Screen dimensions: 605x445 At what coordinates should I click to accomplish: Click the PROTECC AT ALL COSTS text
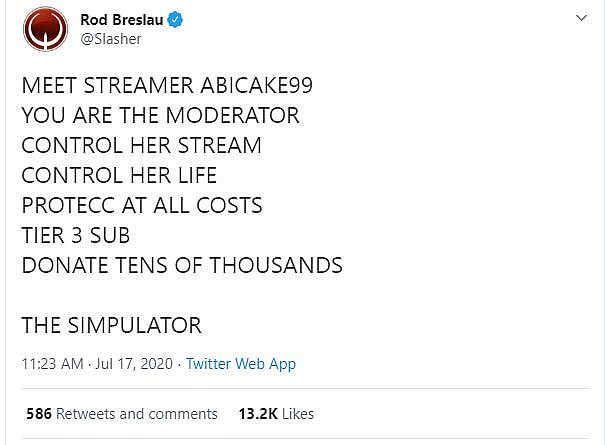[x=141, y=205]
